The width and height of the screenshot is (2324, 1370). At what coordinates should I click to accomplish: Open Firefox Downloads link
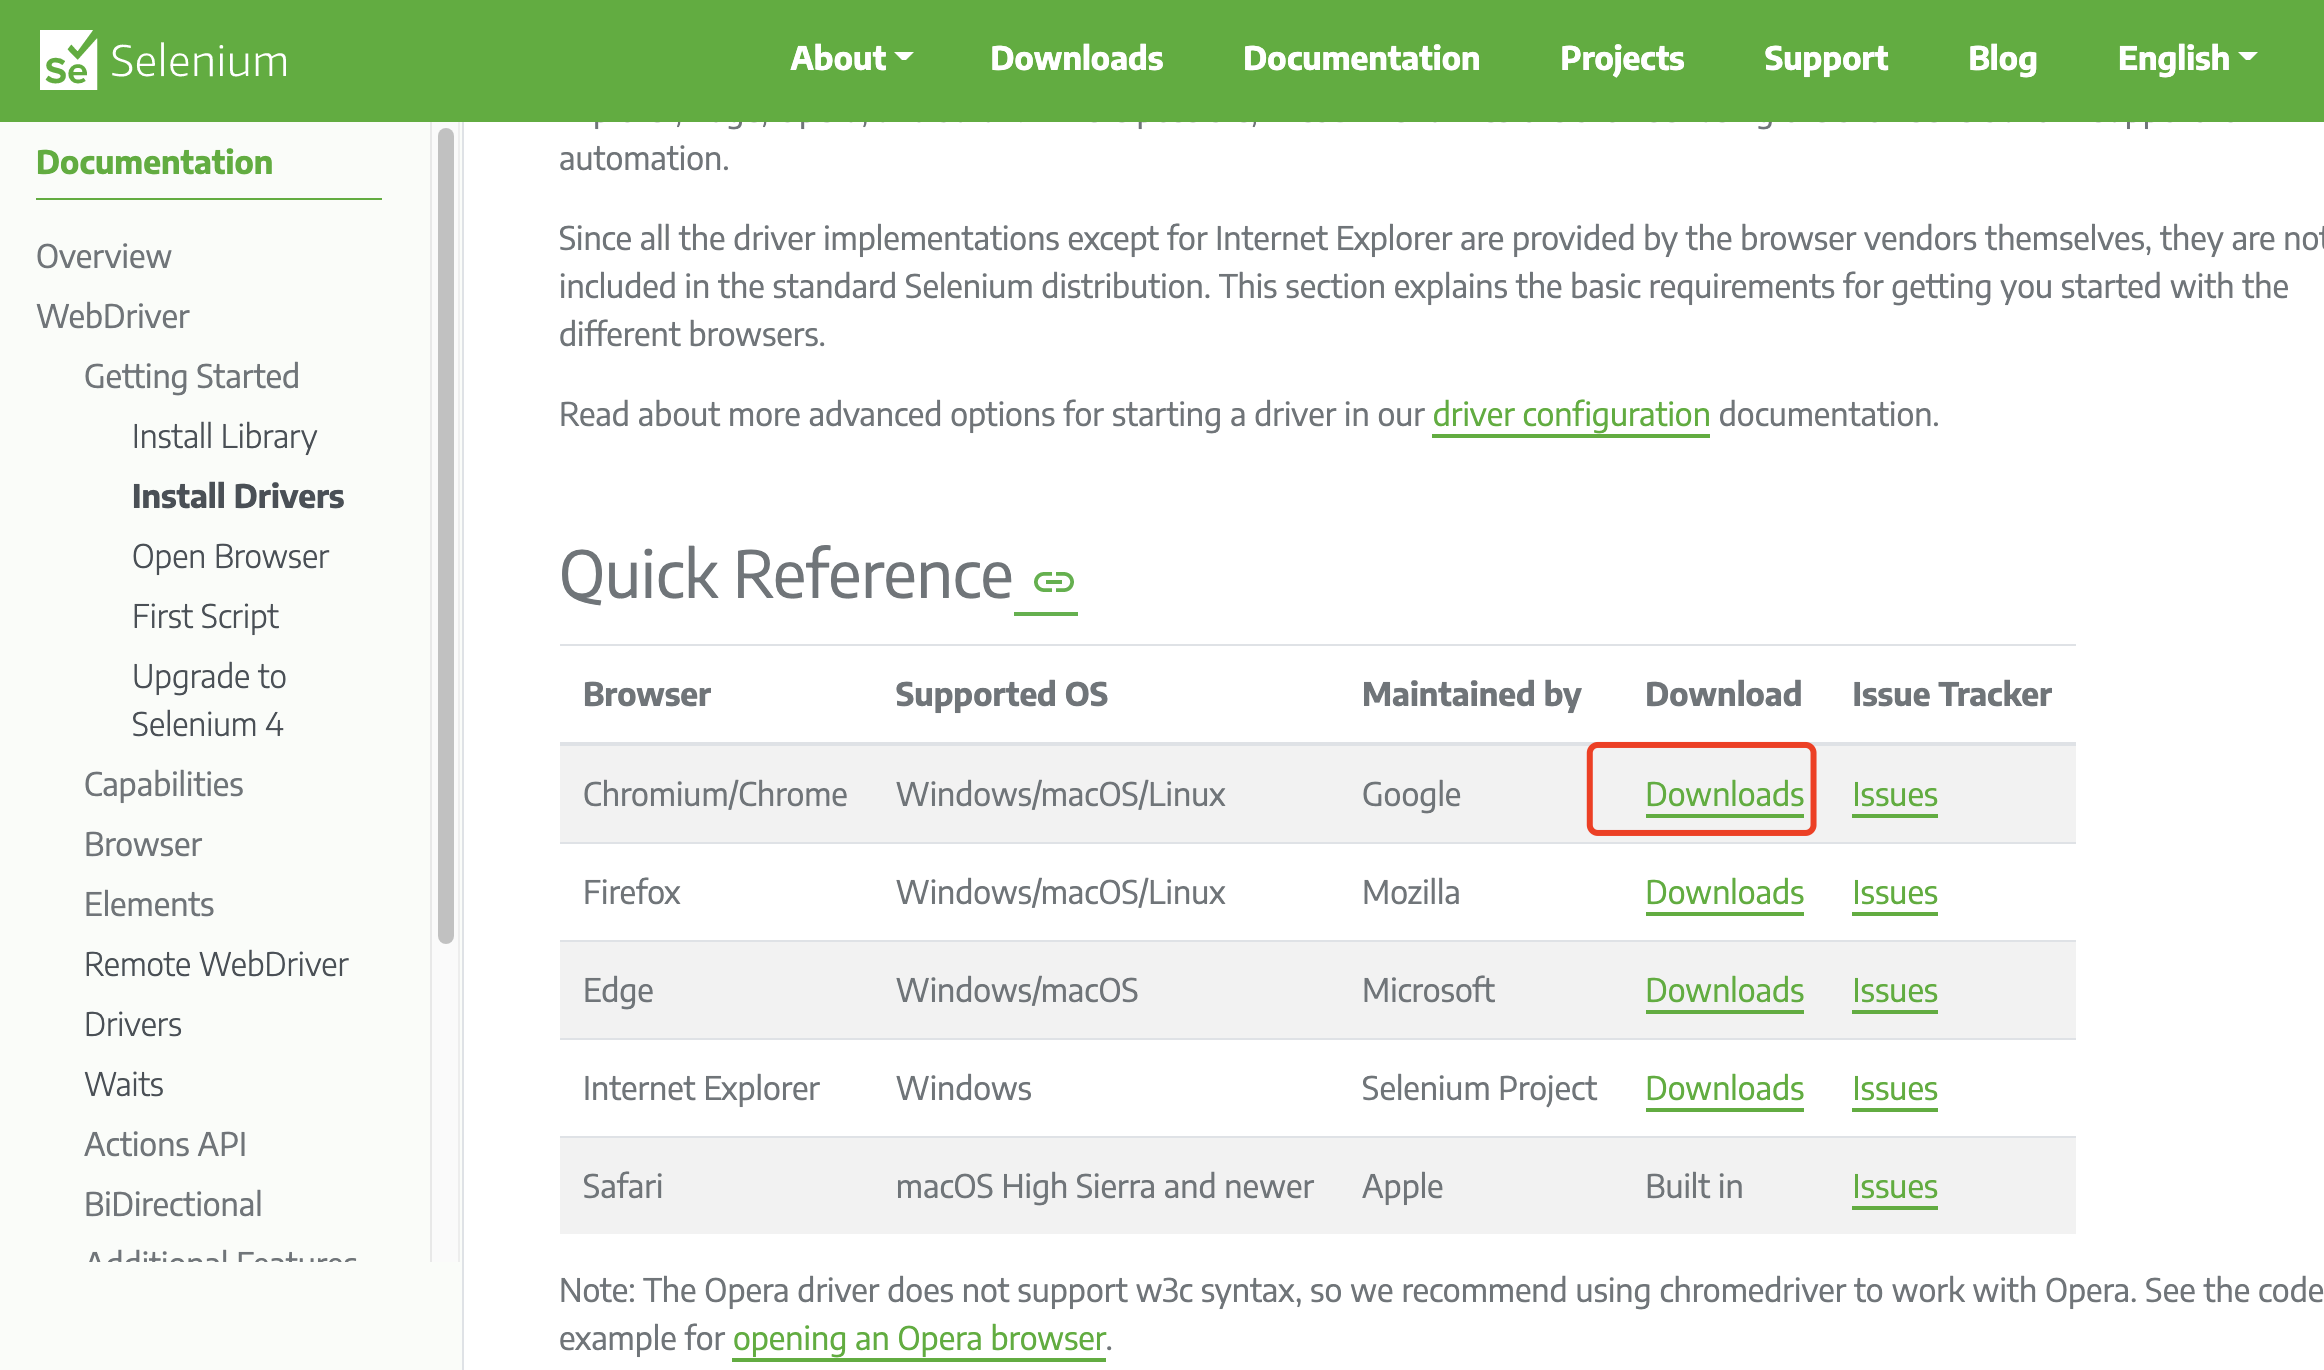click(x=1724, y=892)
